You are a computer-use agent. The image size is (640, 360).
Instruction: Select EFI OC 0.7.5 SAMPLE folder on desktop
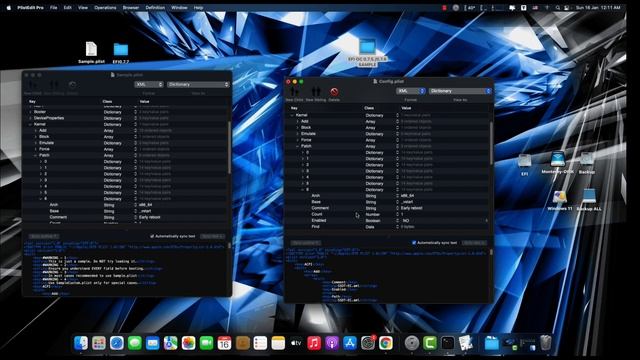367,47
